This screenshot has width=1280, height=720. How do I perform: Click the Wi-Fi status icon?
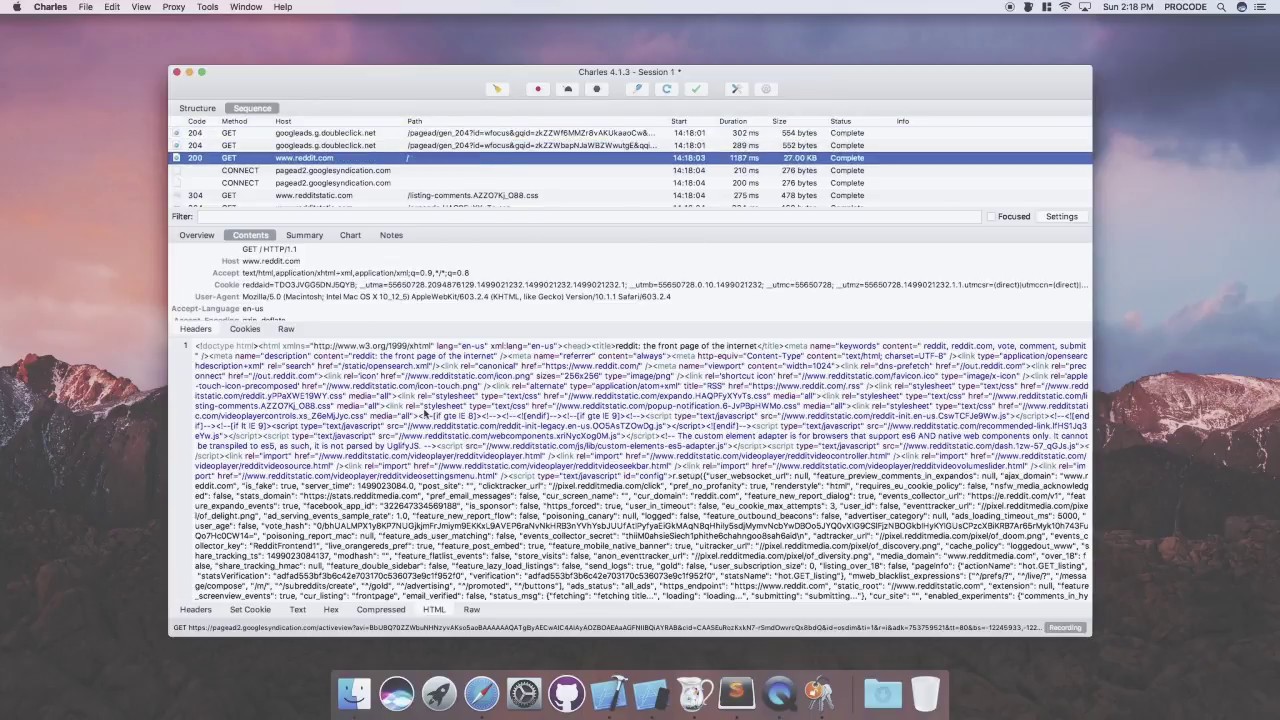point(1065,7)
